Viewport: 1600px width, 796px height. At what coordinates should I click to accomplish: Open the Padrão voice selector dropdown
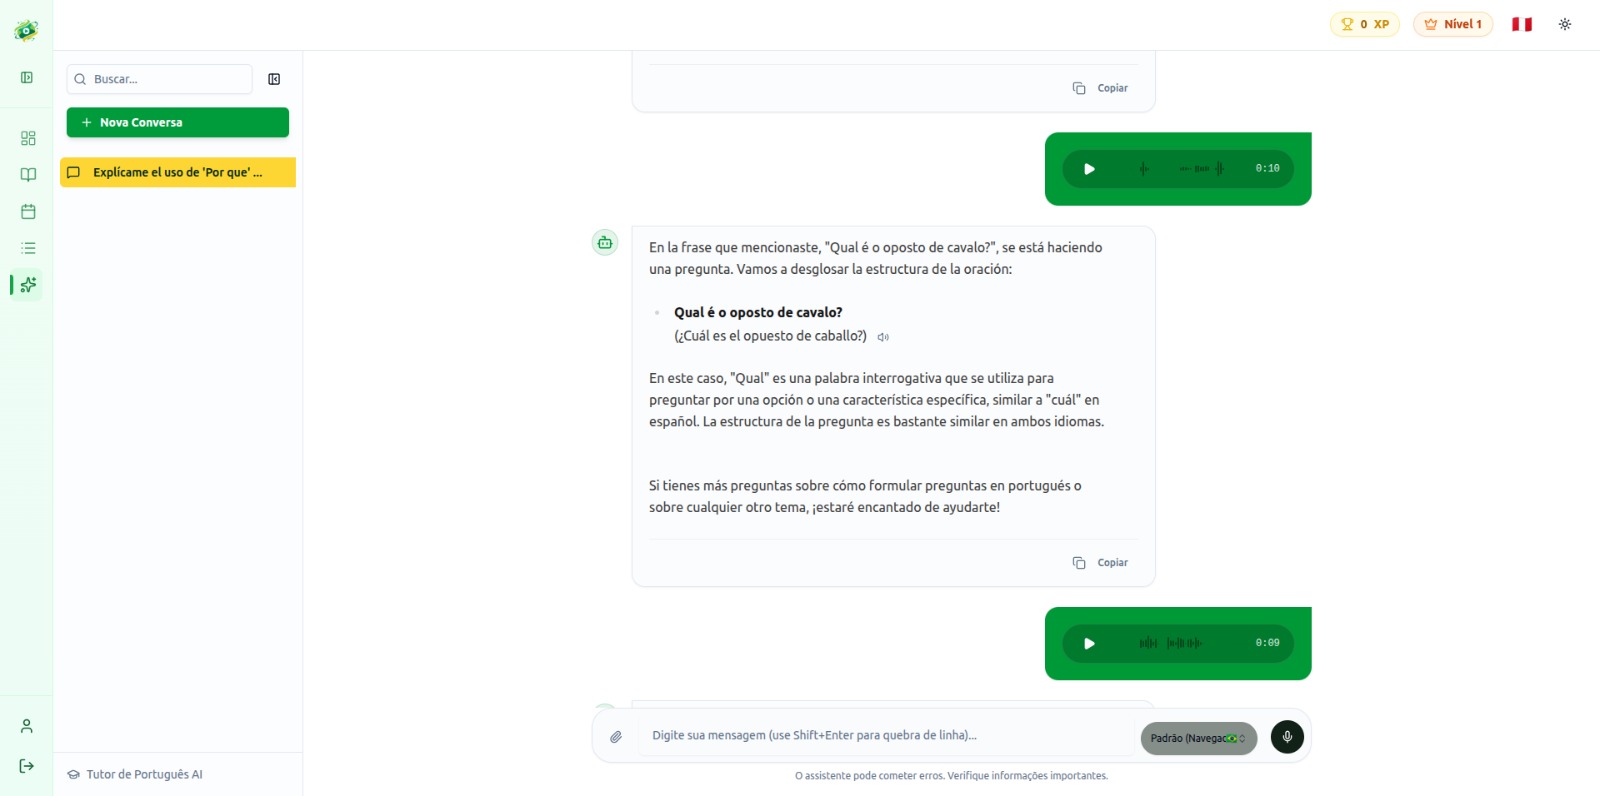tap(1198, 738)
